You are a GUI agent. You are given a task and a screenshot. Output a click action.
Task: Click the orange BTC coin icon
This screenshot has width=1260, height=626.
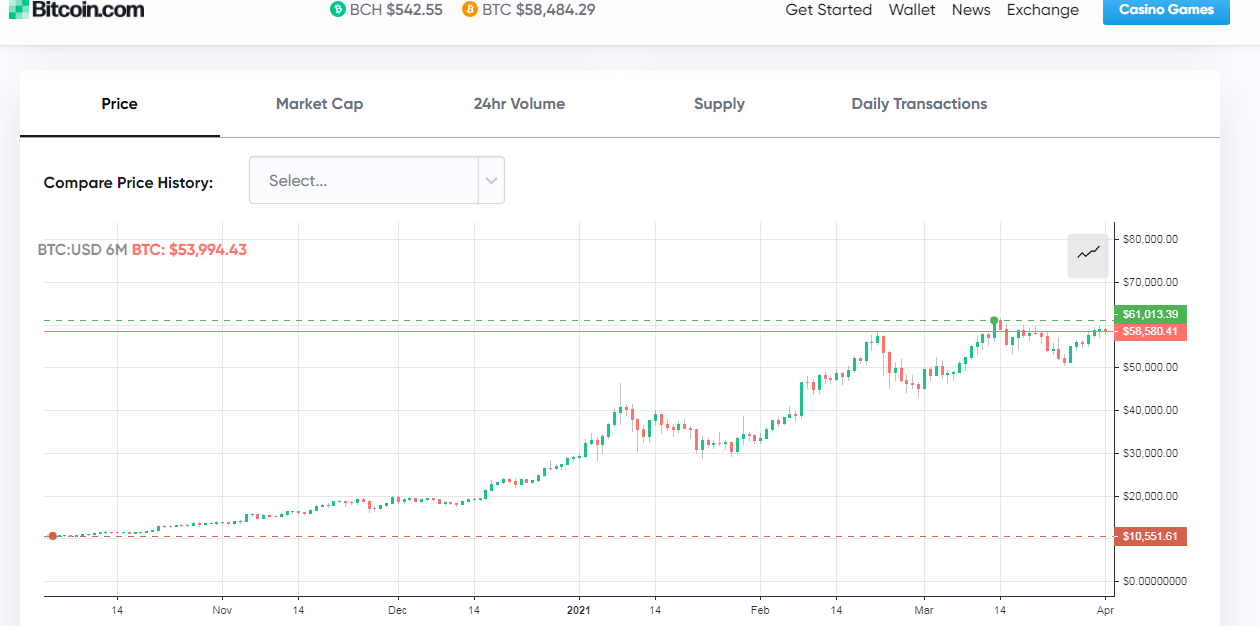click(x=470, y=10)
